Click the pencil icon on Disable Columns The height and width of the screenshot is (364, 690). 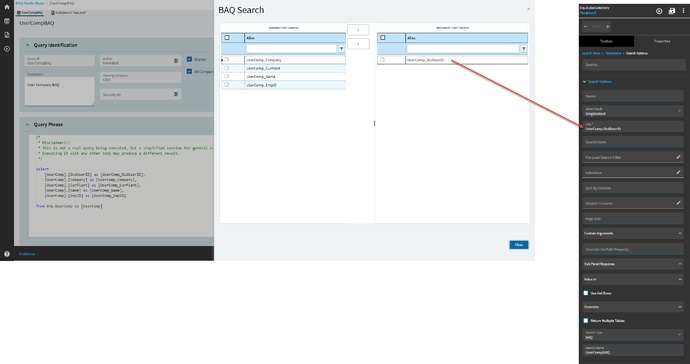[x=678, y=203]
